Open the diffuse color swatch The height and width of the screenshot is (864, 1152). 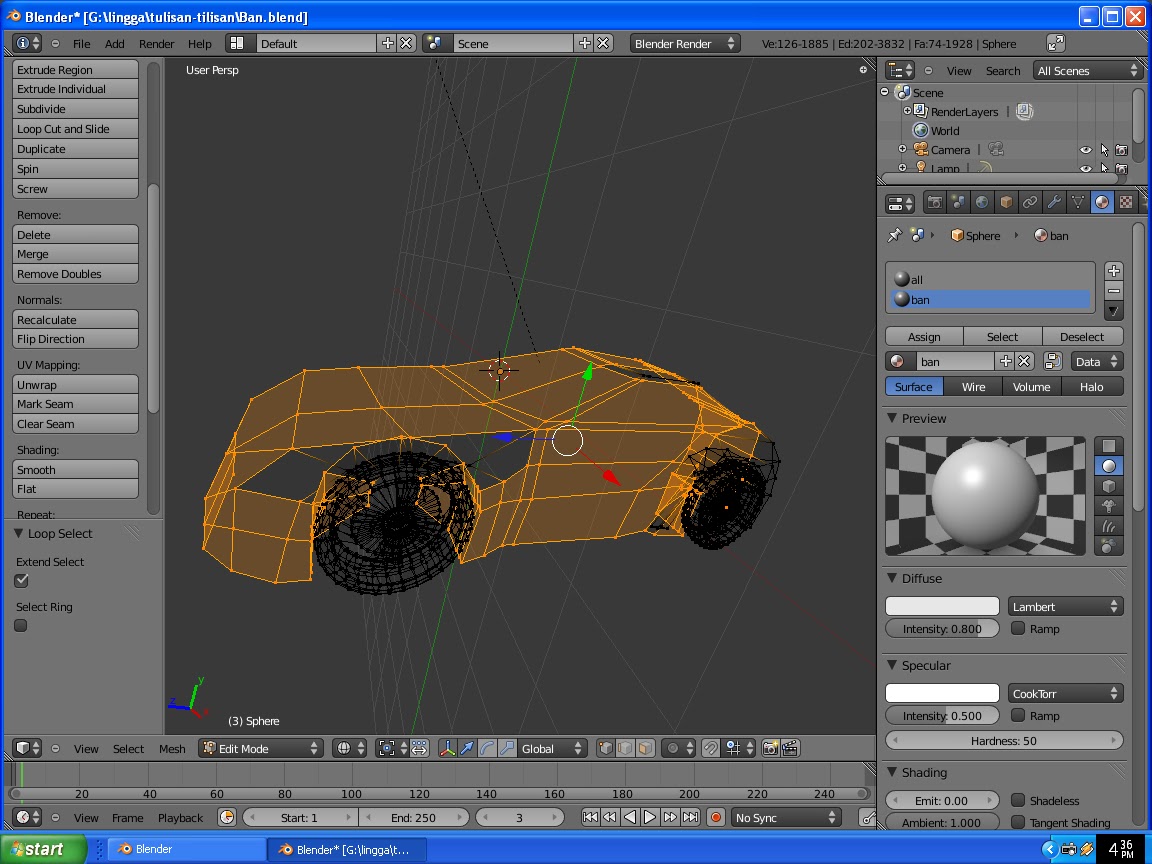943,606
